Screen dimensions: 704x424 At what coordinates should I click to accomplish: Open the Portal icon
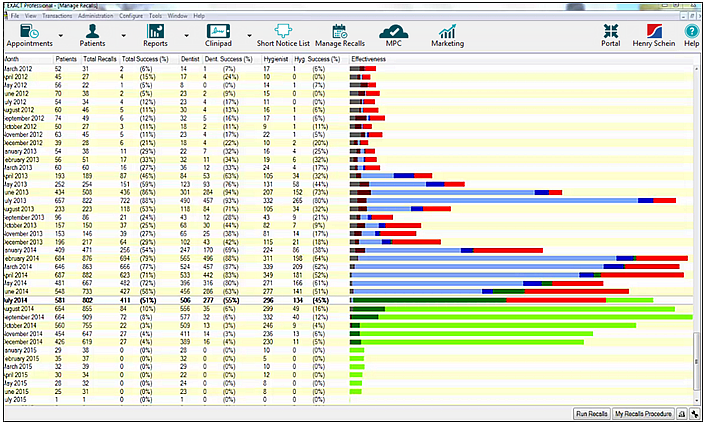(611, 35)
